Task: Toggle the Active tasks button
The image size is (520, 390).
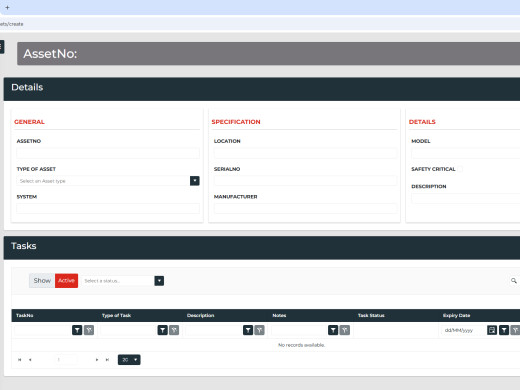Action: pos(66,281)
